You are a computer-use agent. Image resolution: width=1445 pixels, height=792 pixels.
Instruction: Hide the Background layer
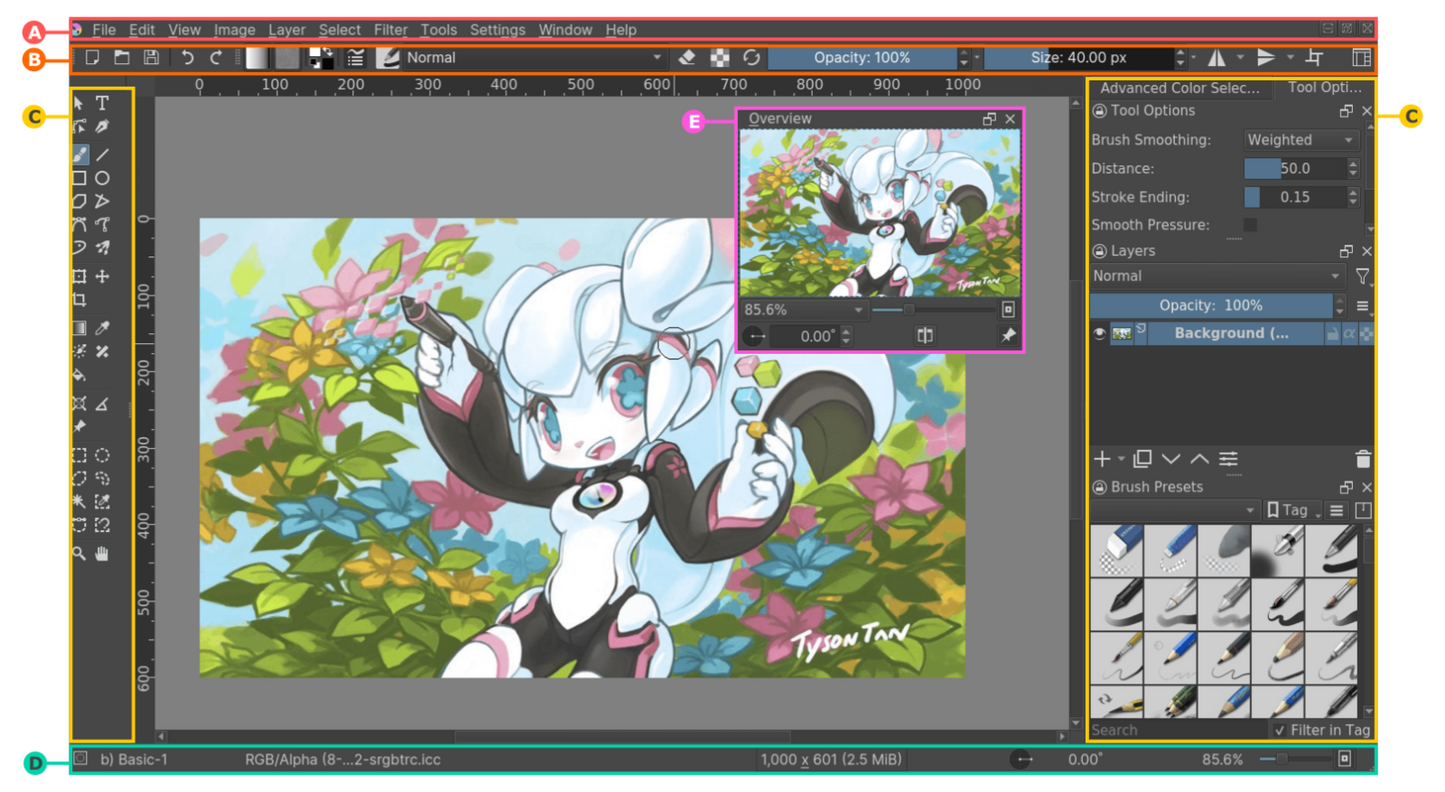point(1098,333)
